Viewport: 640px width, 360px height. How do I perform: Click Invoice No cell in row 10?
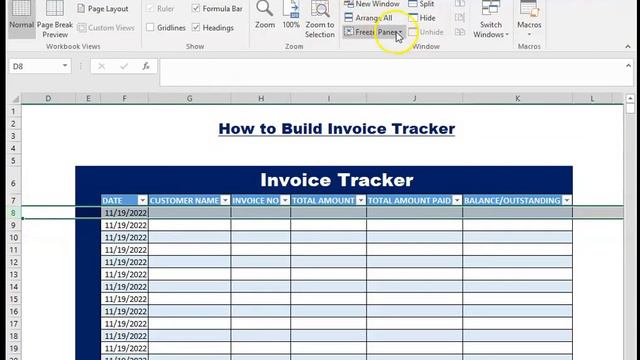click(x=261, y=238)
